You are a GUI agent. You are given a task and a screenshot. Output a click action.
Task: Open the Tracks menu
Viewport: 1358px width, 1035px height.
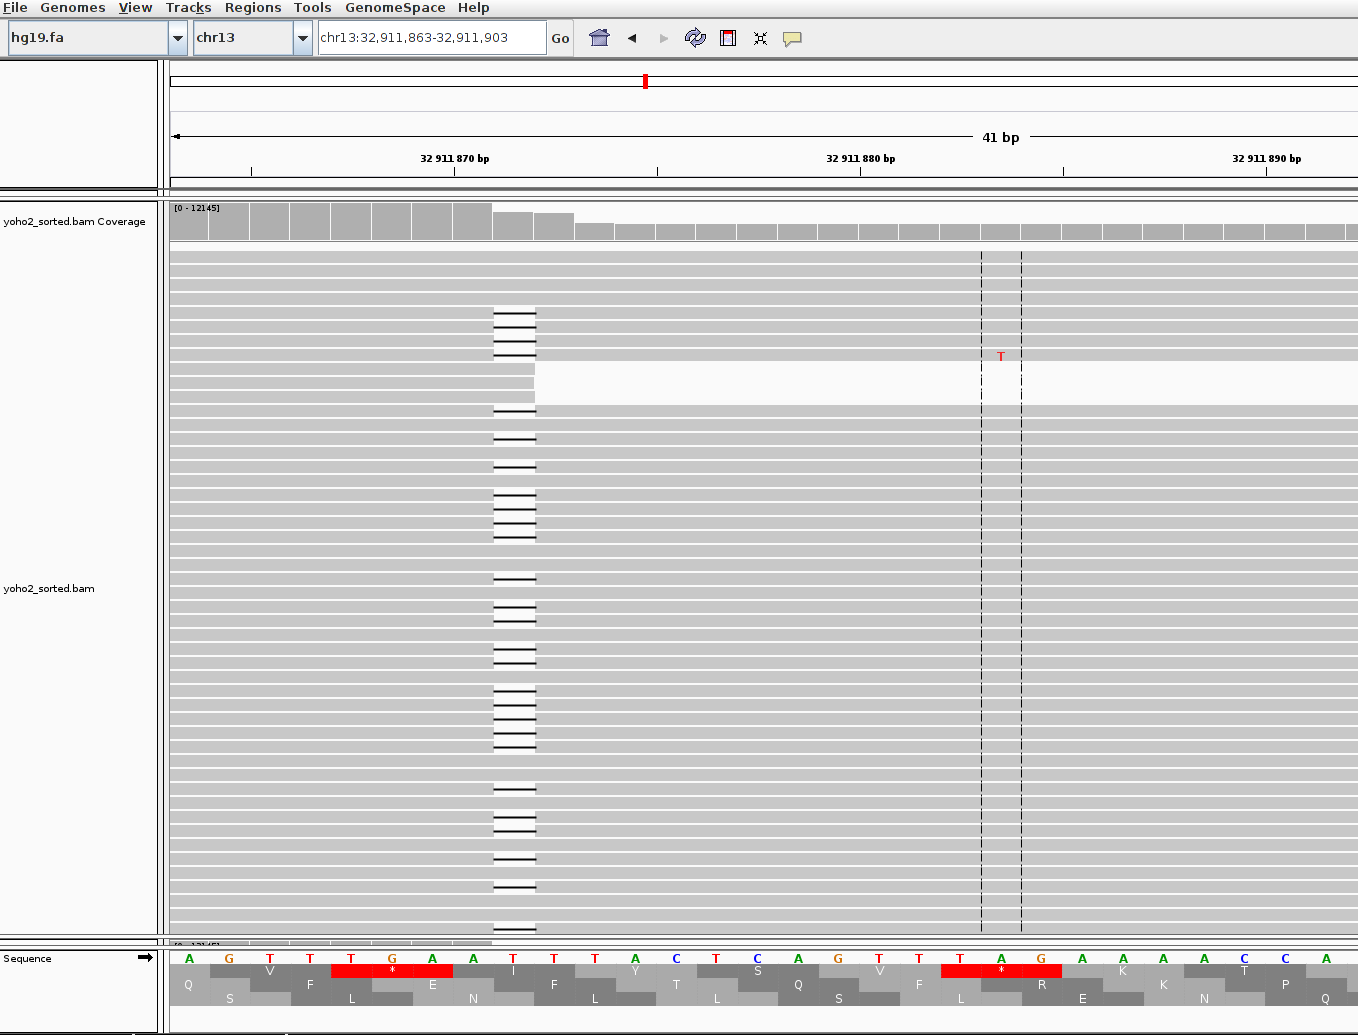pyautogui.click(x=188, y=8)
